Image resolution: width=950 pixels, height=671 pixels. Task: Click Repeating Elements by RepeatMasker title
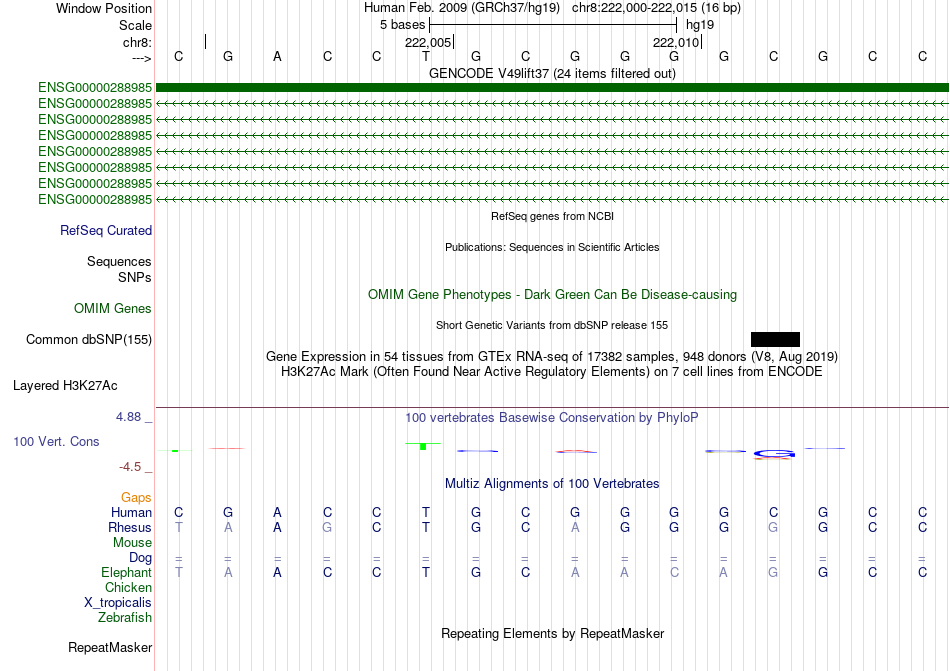pyautogui.click(x=552, y=633)
